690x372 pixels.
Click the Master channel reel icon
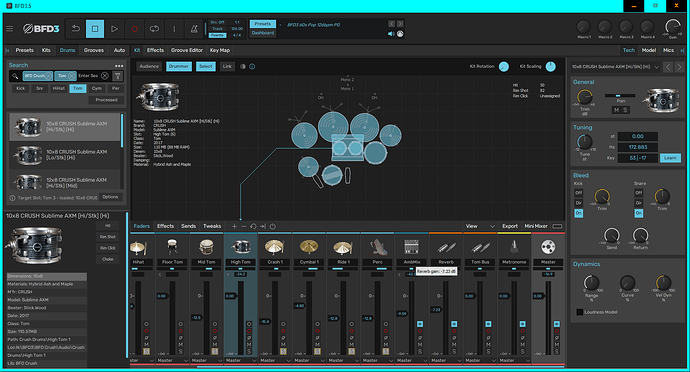[548, 247]
